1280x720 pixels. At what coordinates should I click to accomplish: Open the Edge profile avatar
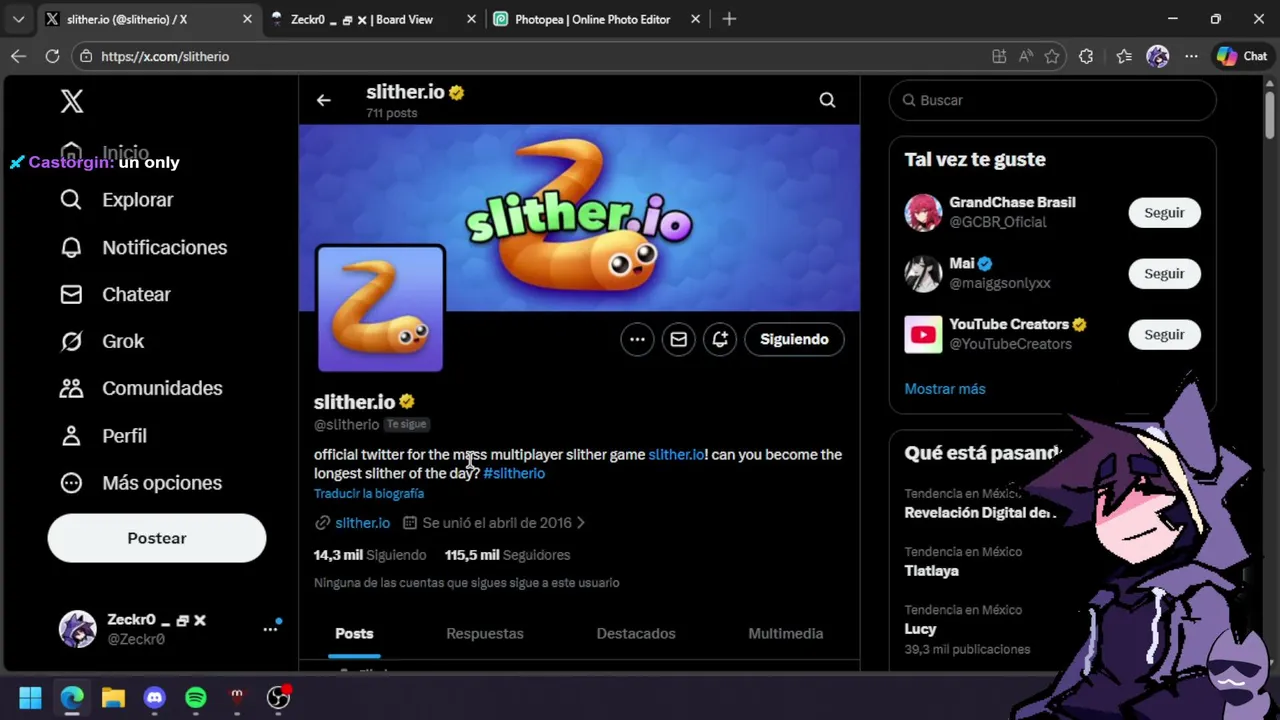(1158, 56)
